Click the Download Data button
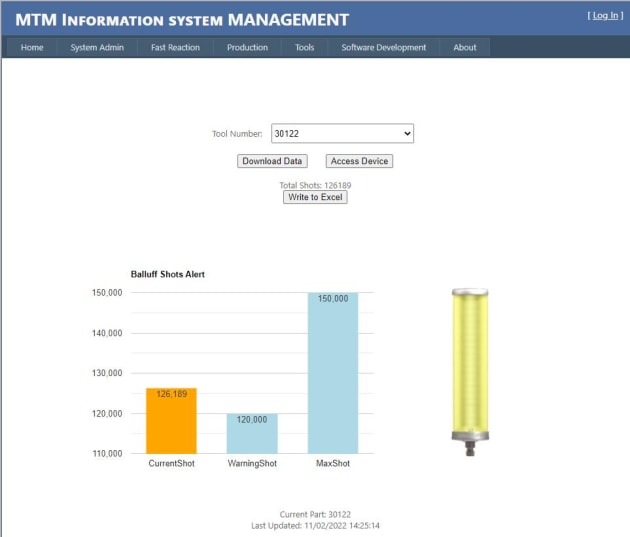 coord(272,161)
